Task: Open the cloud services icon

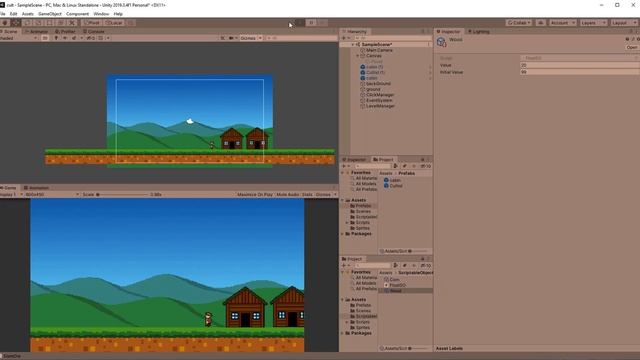Action: point(540,23)
